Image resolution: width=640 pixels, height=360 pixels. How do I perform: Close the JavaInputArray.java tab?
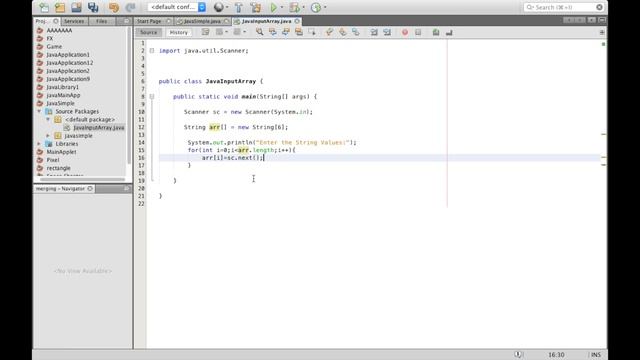[297, 21]
